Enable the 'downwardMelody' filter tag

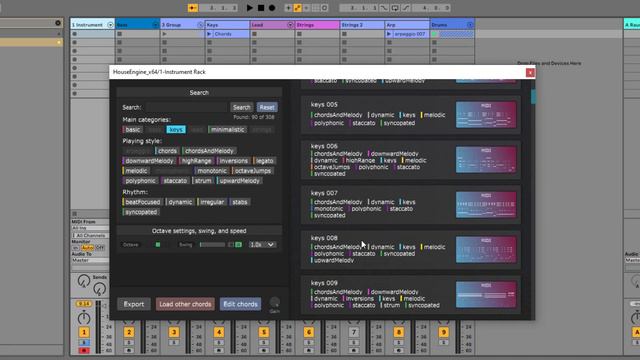click(149, 161)
